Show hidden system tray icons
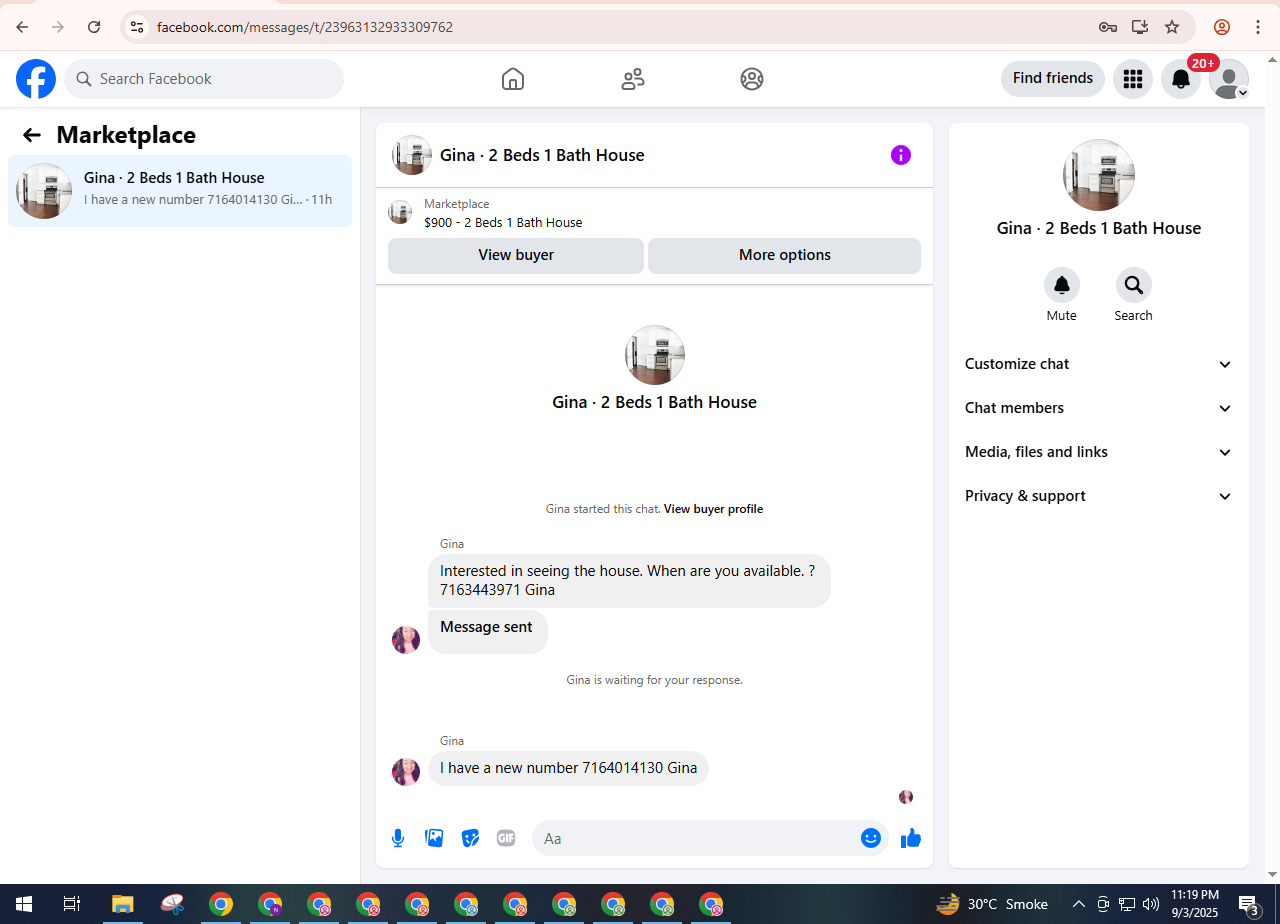Screen dimensions: 1280x924 click(1080, 904)
